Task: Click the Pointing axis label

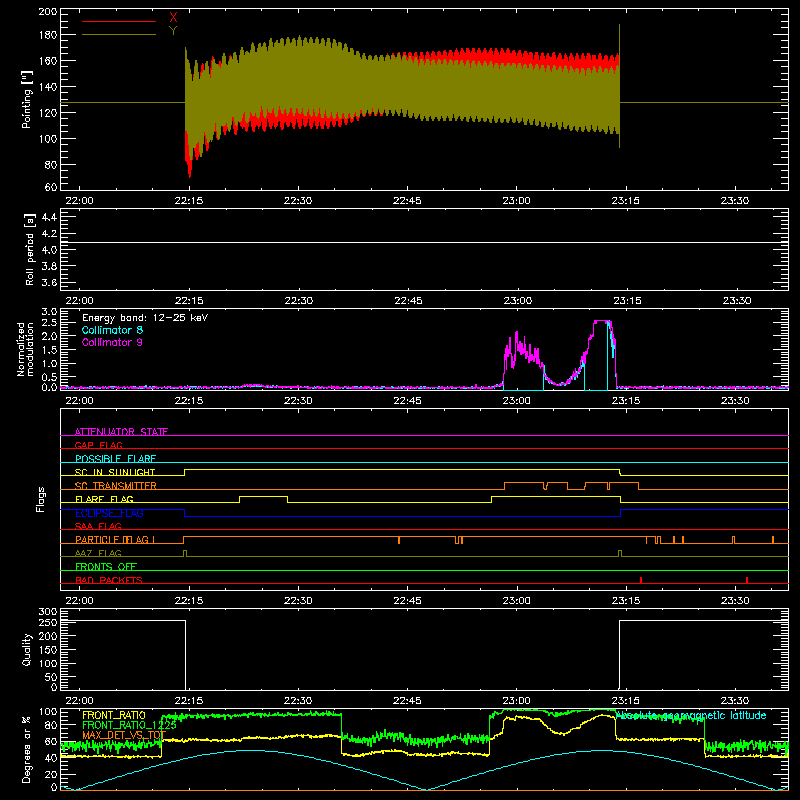Action: (x=27, y=99)
